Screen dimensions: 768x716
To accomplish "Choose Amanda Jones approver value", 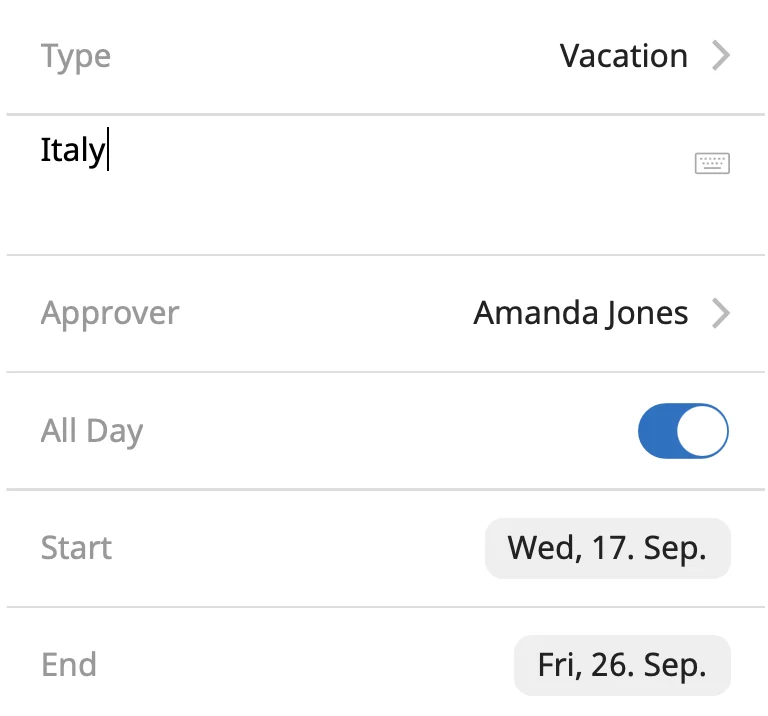I will click(581, 313).
